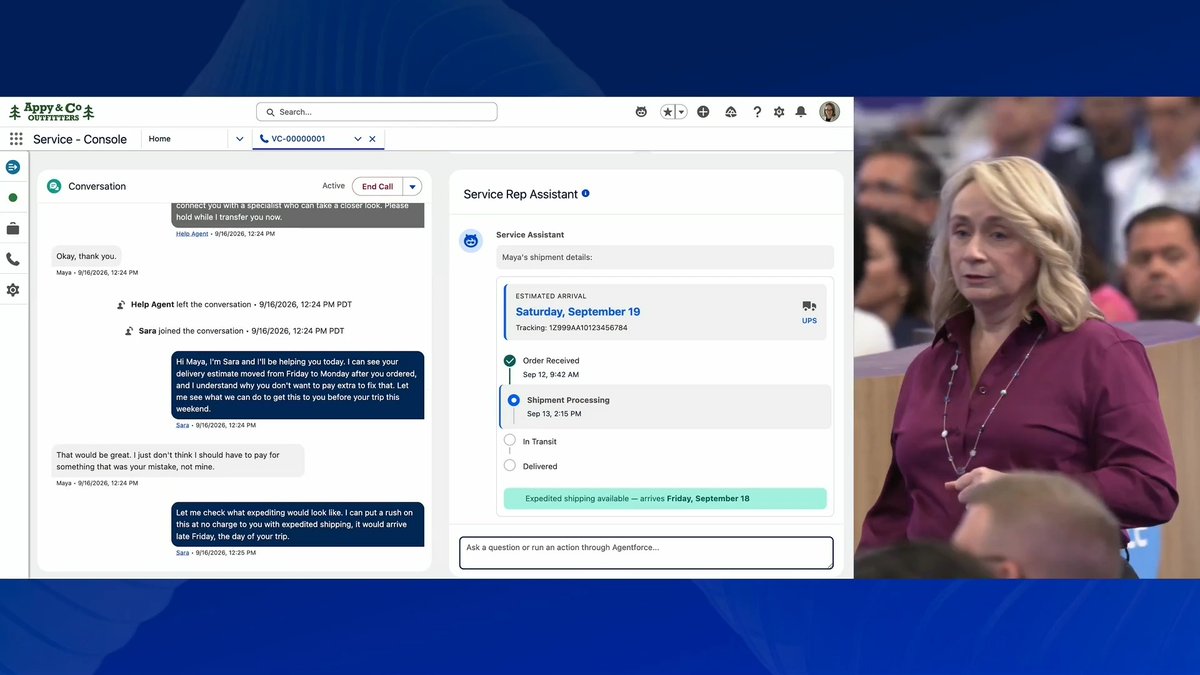This screenshot has height=675, width=1200.
Task: Select the Delivered step marker
Action: click(510, 465)
